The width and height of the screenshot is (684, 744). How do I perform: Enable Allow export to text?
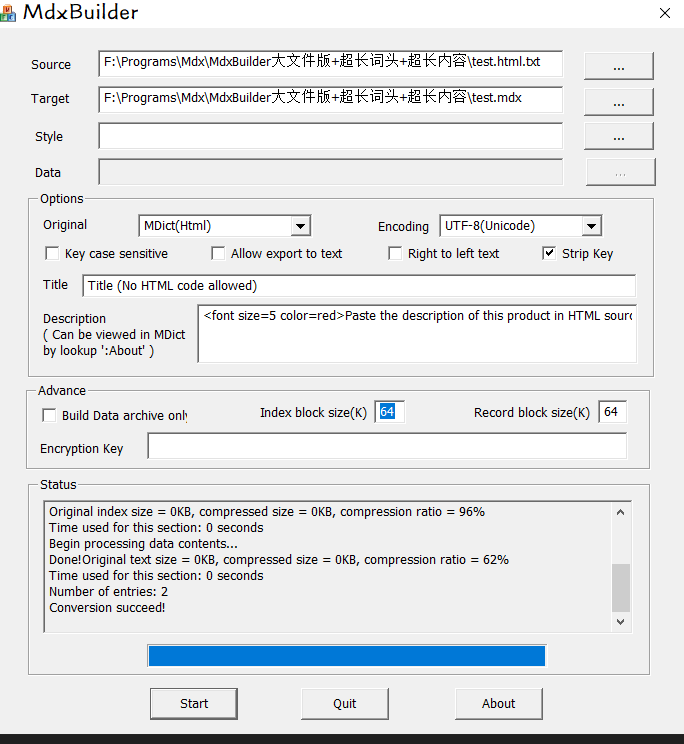pyautogui.click(x=218, y=254)
